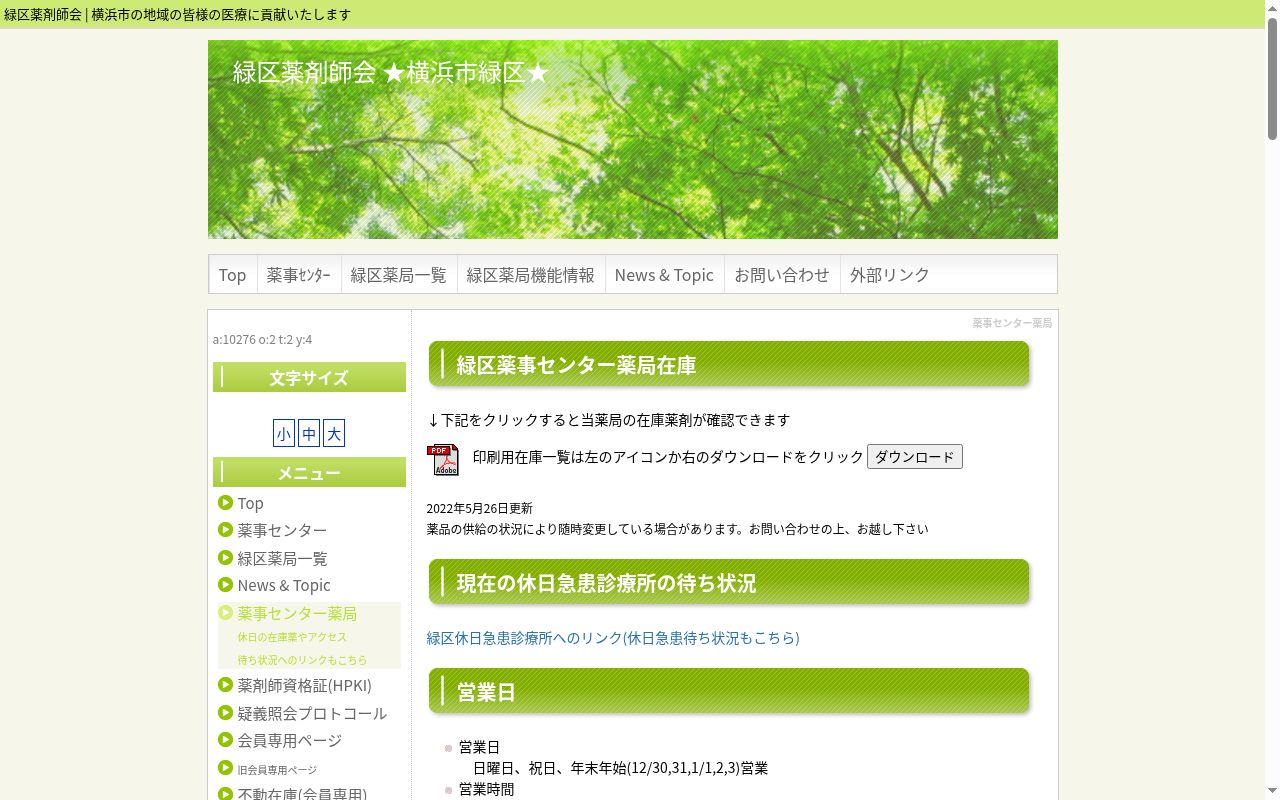Open 疑義照会プロトコール sidebar link

tap(312, 713)
